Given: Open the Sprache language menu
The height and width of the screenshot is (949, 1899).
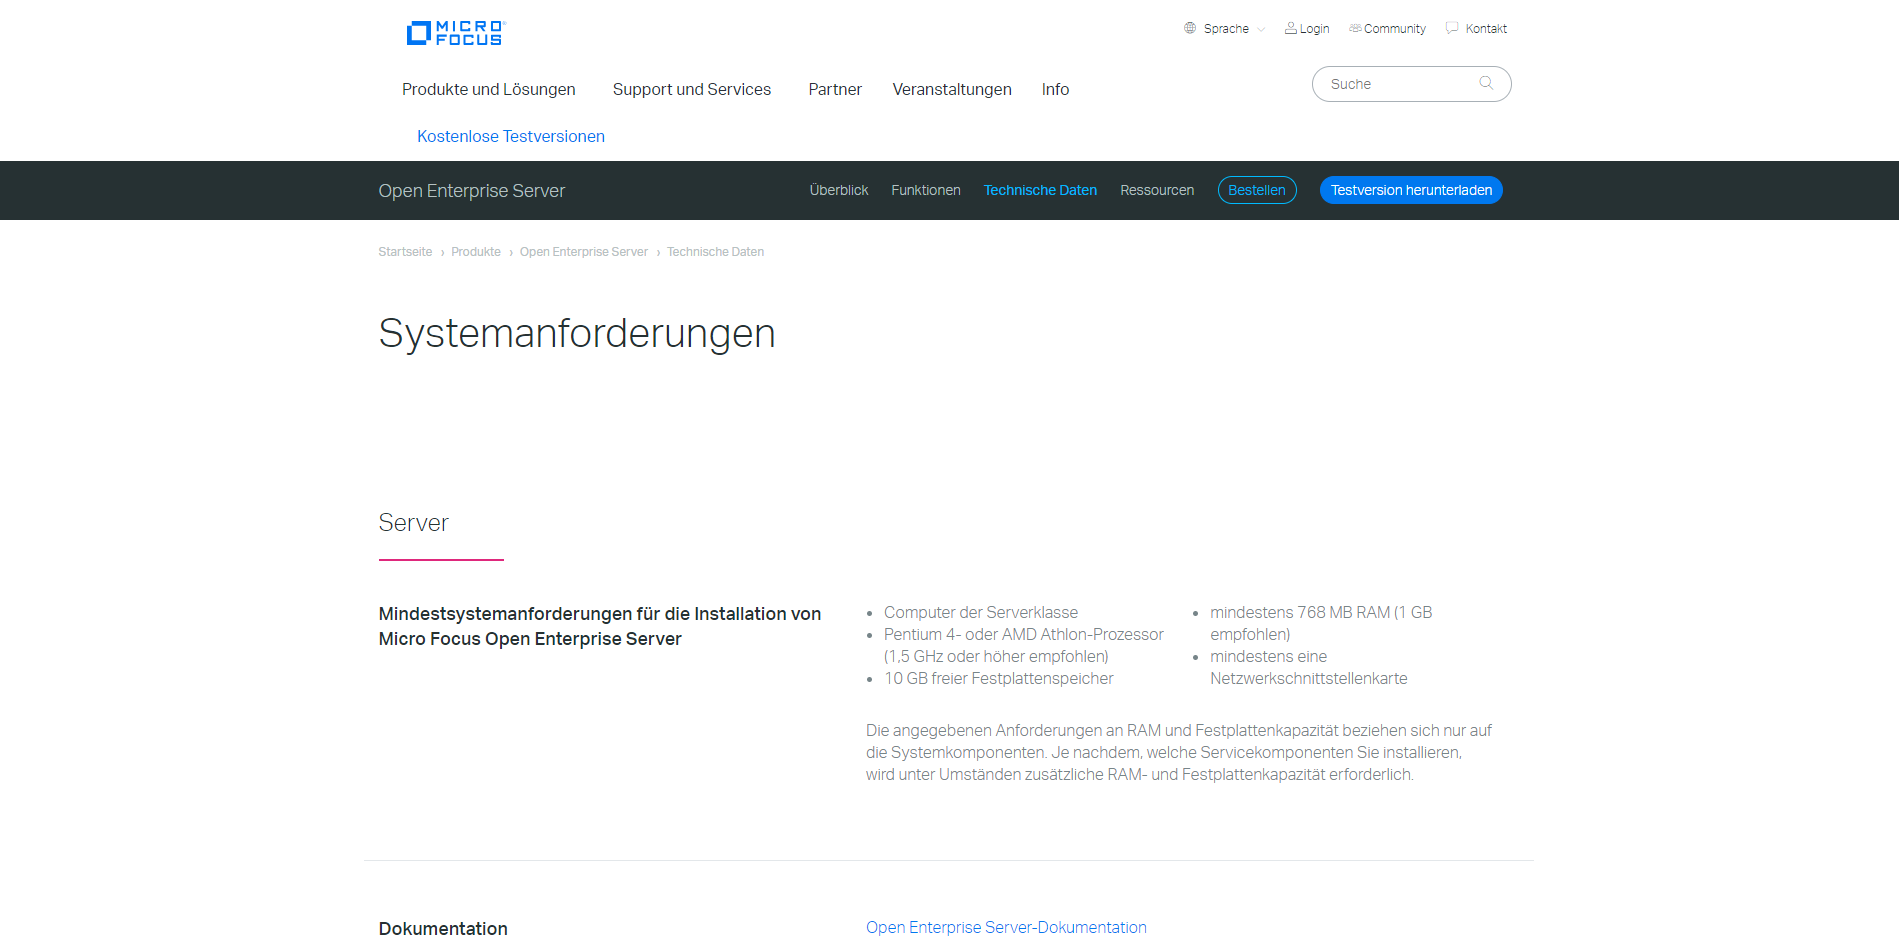Looking at the screenshot, I should click(1226, 29).
